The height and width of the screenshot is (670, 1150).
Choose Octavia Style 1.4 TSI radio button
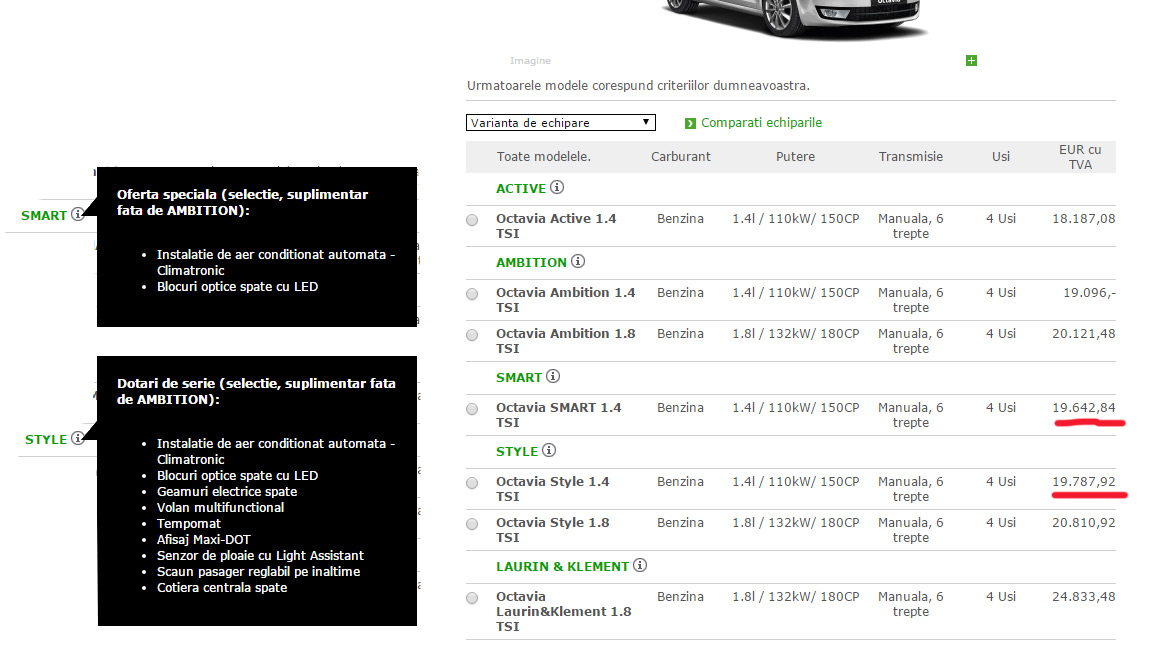point(472,483)
